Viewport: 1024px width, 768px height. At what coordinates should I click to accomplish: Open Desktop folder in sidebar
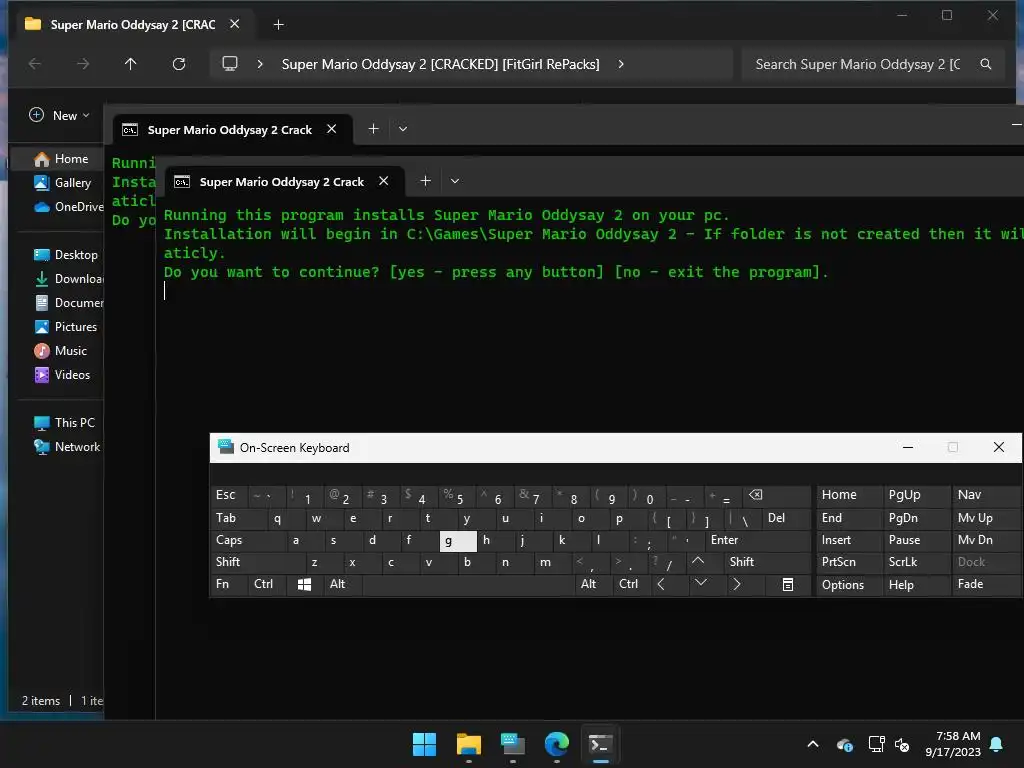(x=65, y=255)
